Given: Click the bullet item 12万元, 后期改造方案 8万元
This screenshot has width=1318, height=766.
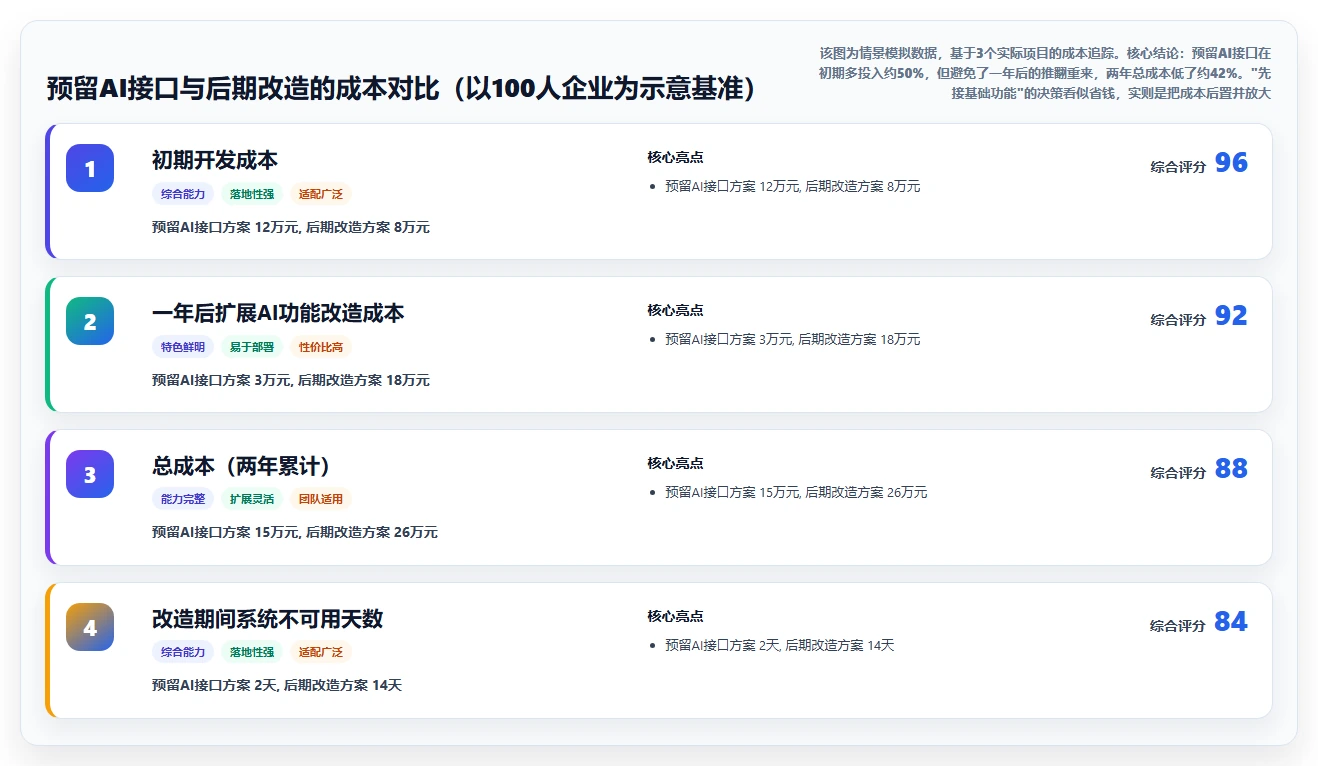Looking at the screenshot, I should (792, 186).
